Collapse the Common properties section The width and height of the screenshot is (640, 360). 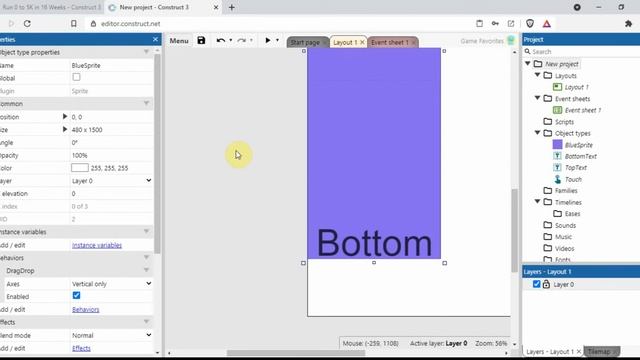pos(146,103)
